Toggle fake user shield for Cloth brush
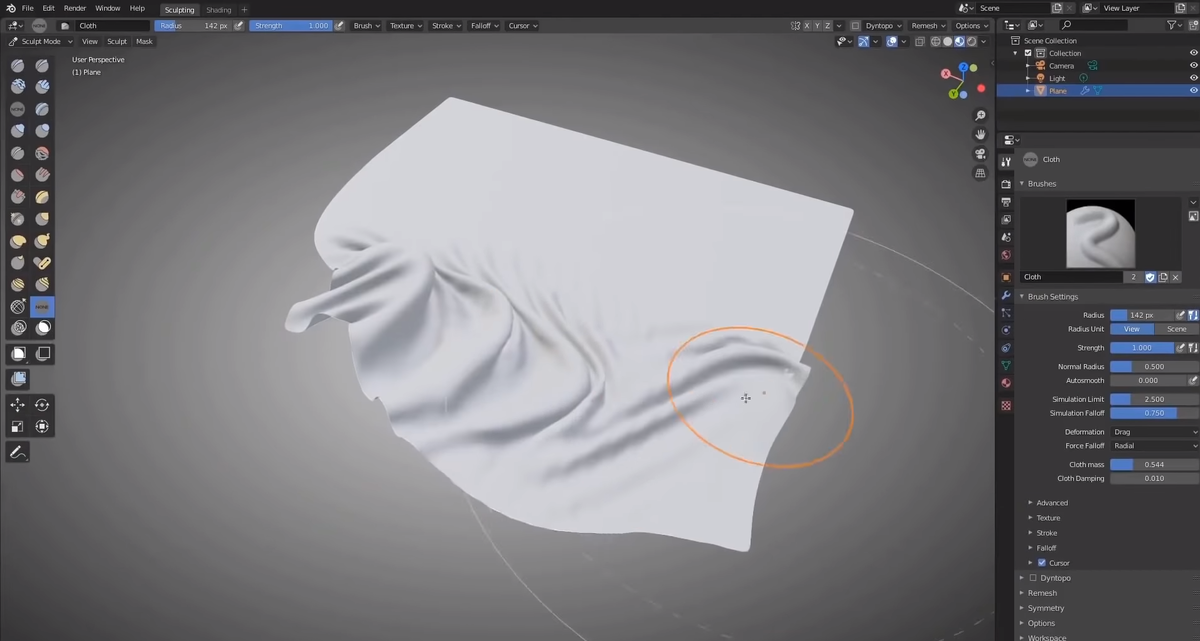This screenshot has width=1200, height=641. pyautogui.click(x=1150, y=277)
